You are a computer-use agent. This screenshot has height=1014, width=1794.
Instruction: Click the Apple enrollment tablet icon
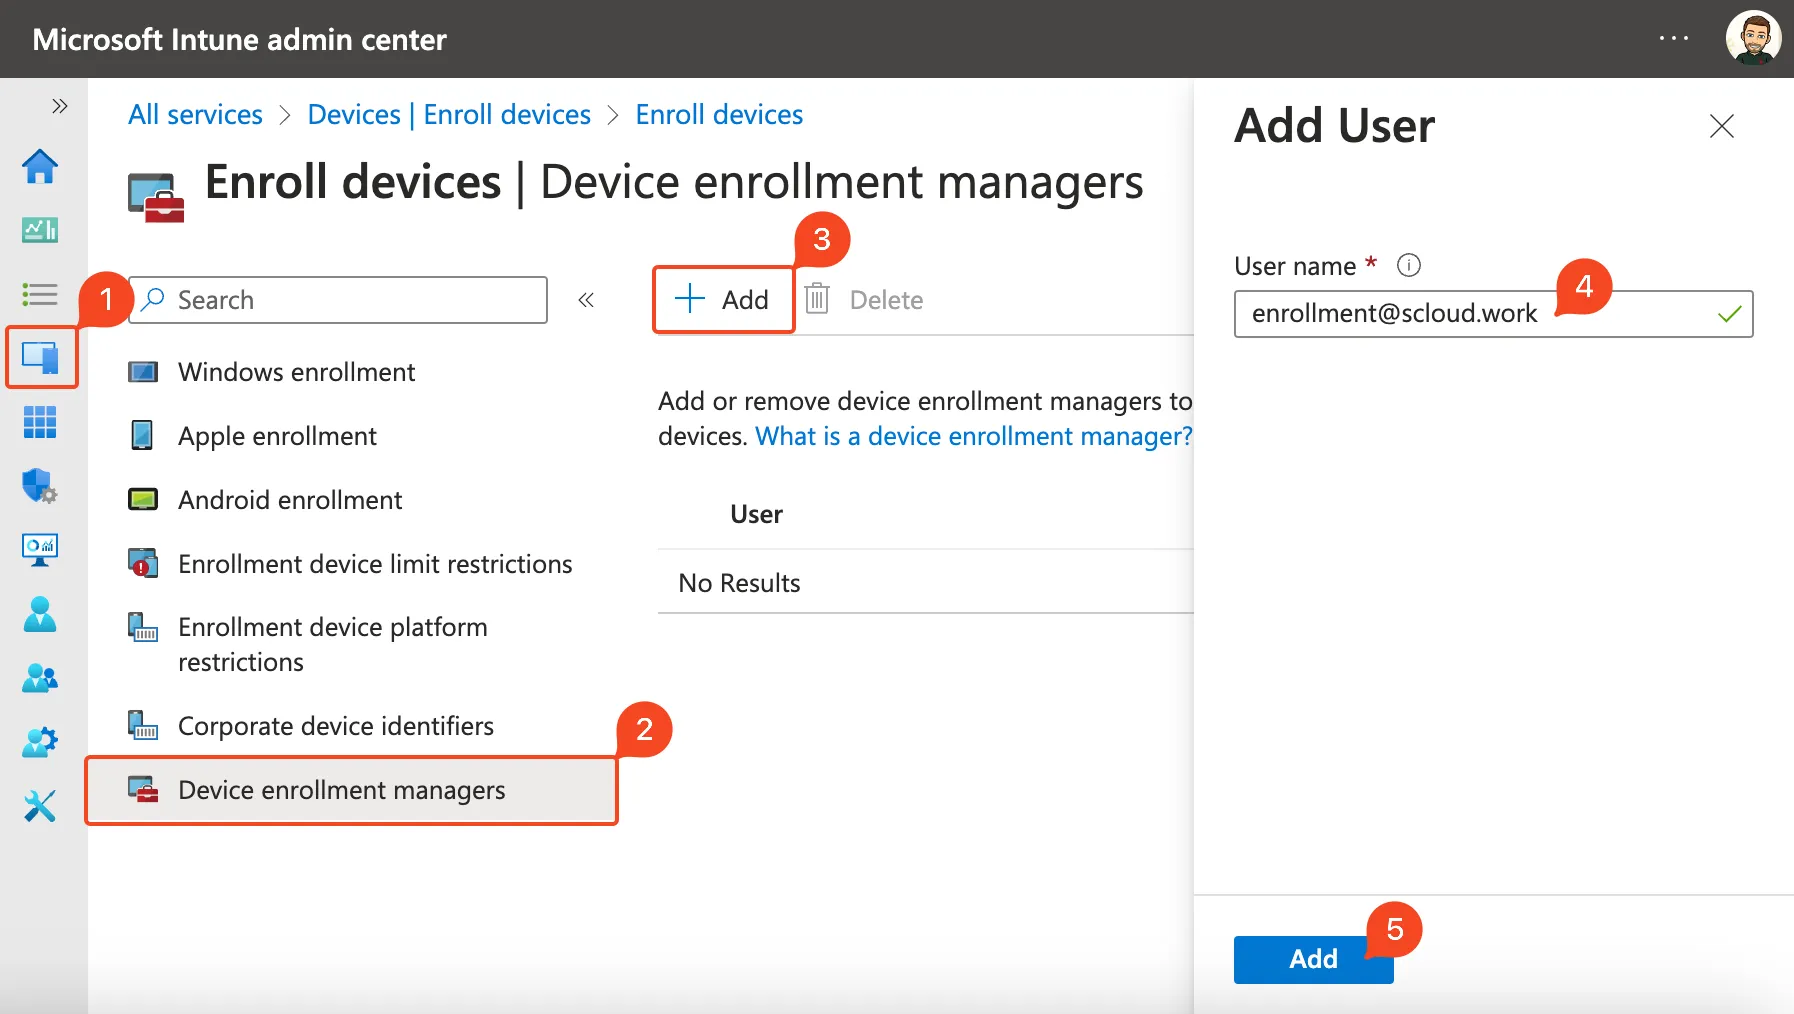tap(143, 435)
